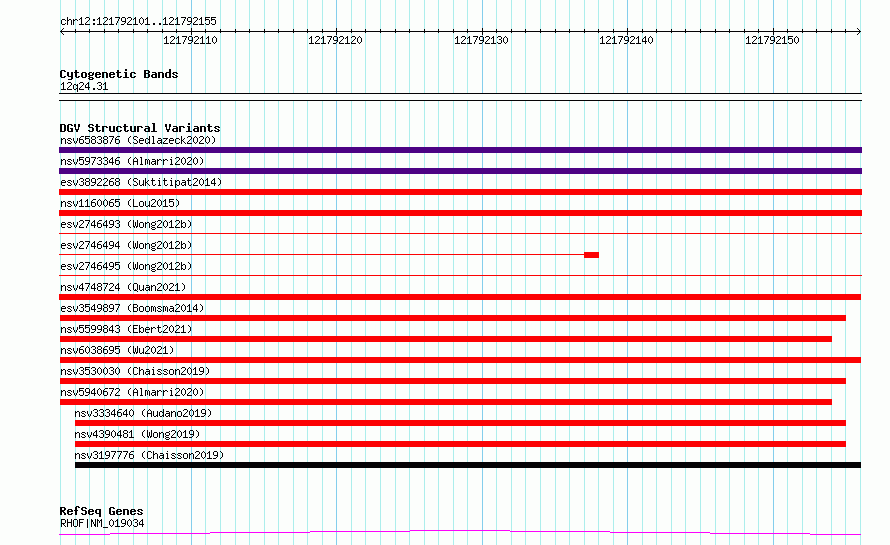Click the 121792120 ruler coordinate
The width and height of the screenshot is (890, 545).
point(335,40)
